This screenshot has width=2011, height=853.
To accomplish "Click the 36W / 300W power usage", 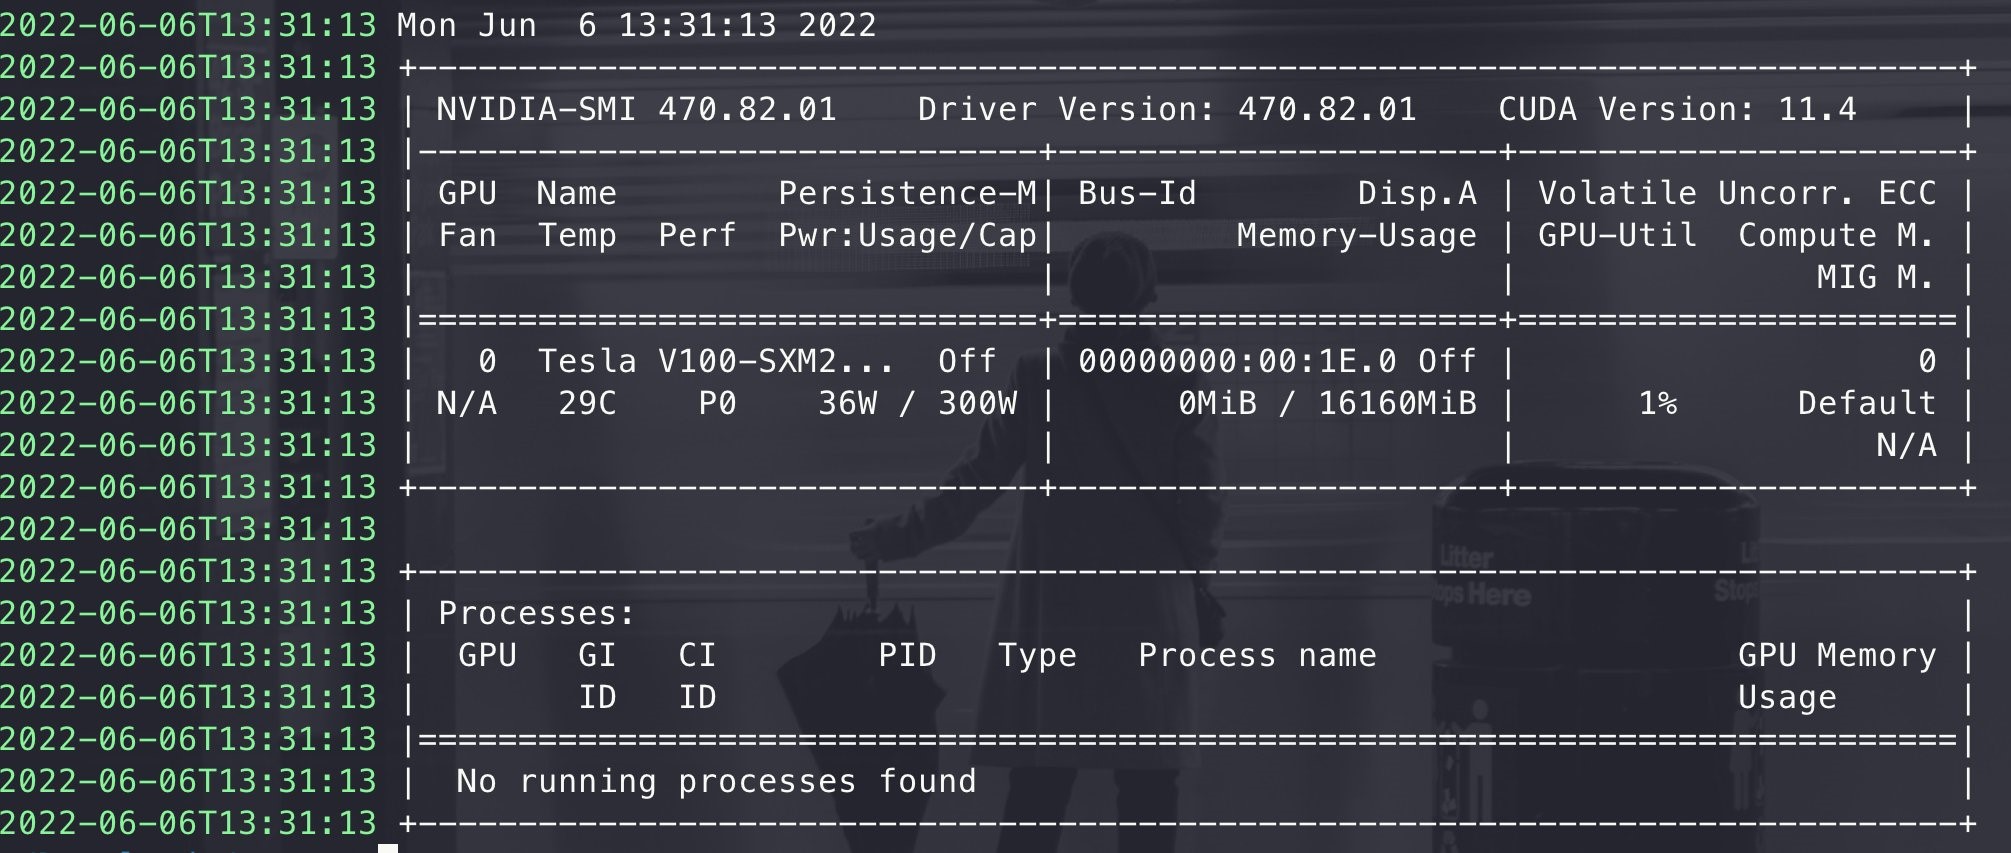I will click(917, 403).
